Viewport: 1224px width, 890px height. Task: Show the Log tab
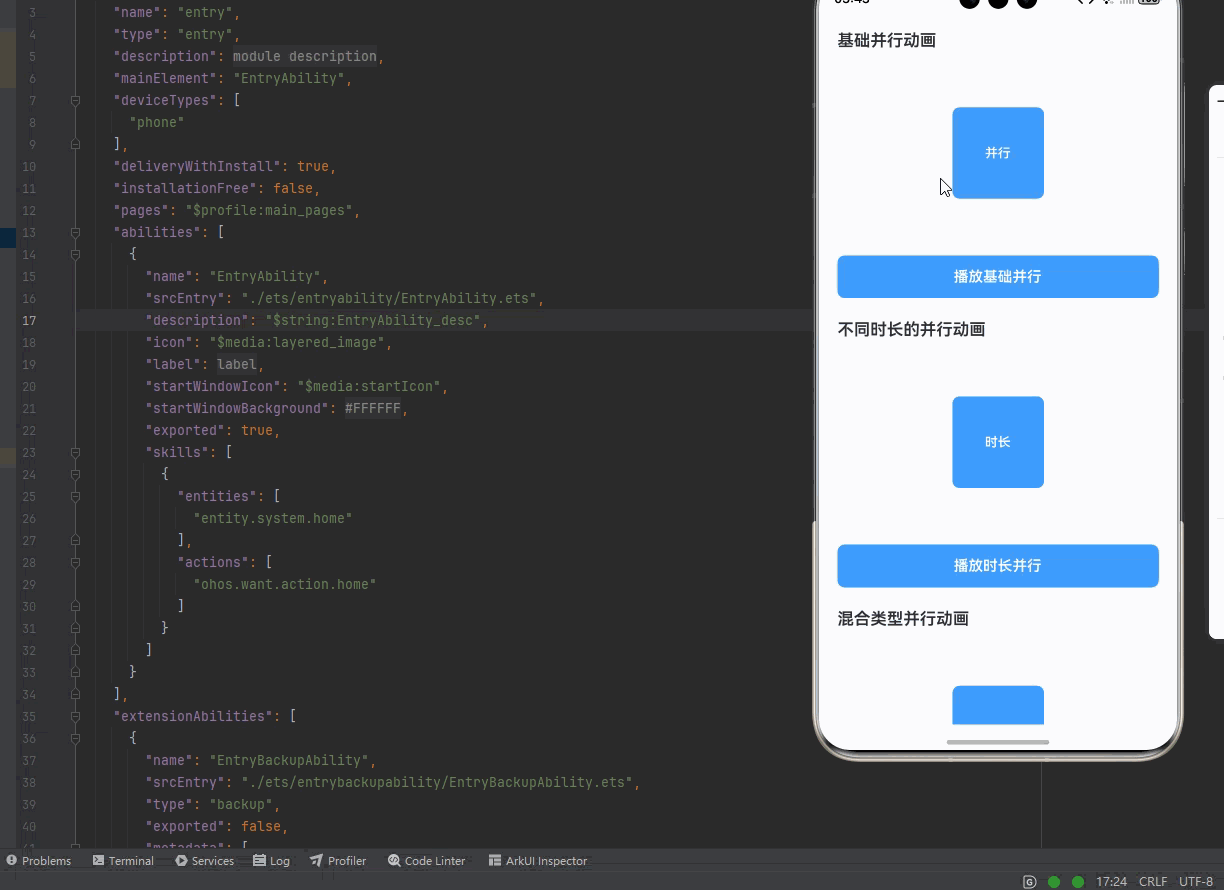[x=272, y=860]
